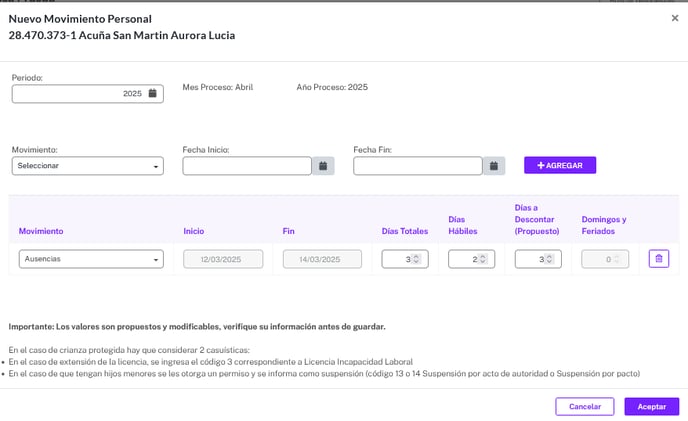Close the Nuevo Movimiento Personal dialog
This screenshot has width=688, height=421.
pyautogui.click(x=675, y=18)
